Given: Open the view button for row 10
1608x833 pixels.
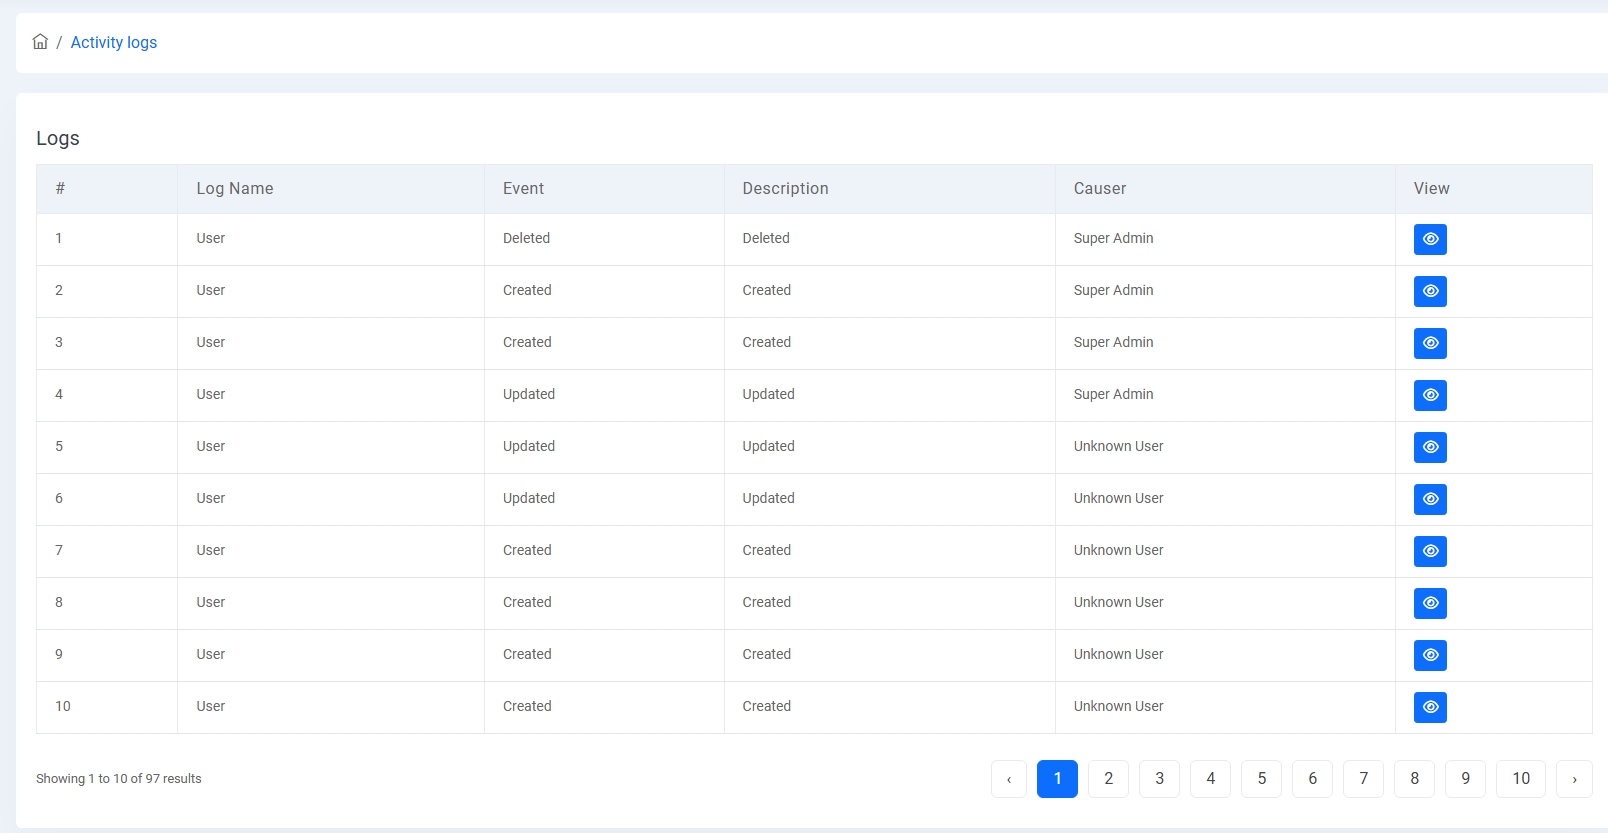Looking at the screenshot, I should 1430,707.
